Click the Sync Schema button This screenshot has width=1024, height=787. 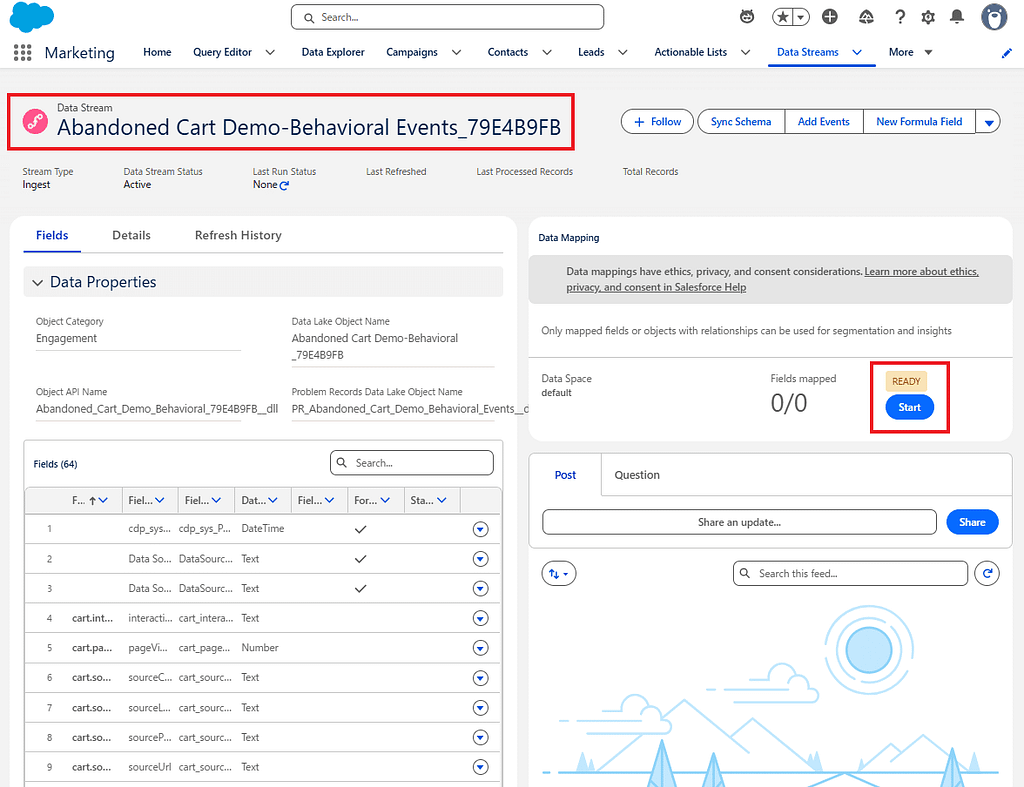click(x=741, y=121)
